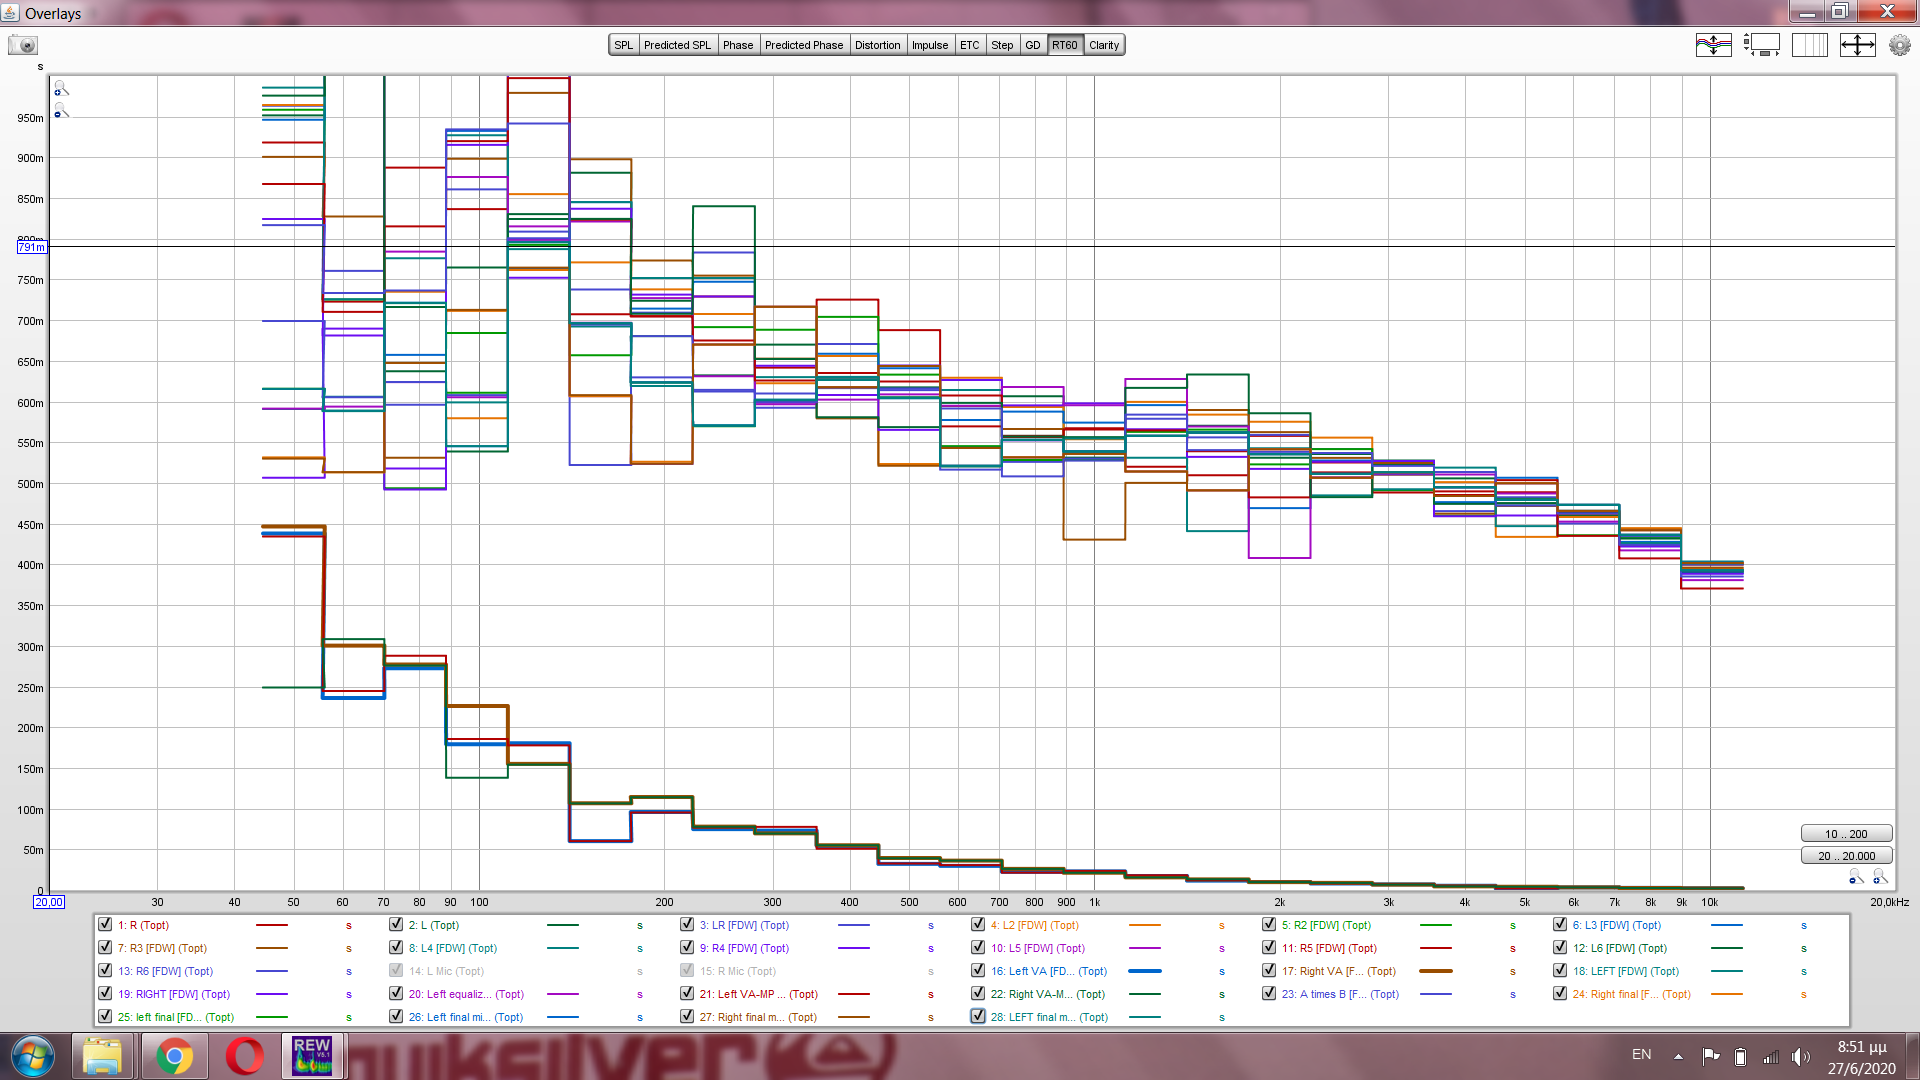1920x1080 pixels.
Task: Click the upper vertical zoom-in magnifier
Action: (x=61, y=89)
